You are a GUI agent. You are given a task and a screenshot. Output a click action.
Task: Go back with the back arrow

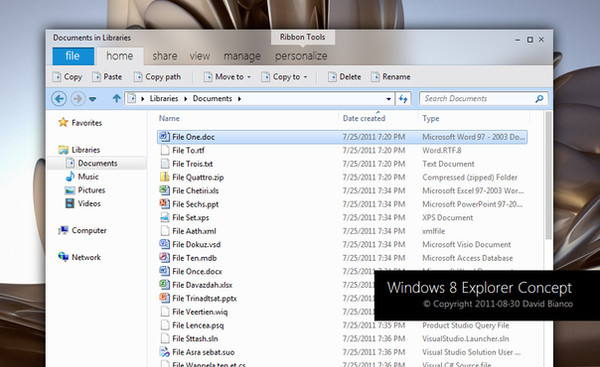coord(59,99)
